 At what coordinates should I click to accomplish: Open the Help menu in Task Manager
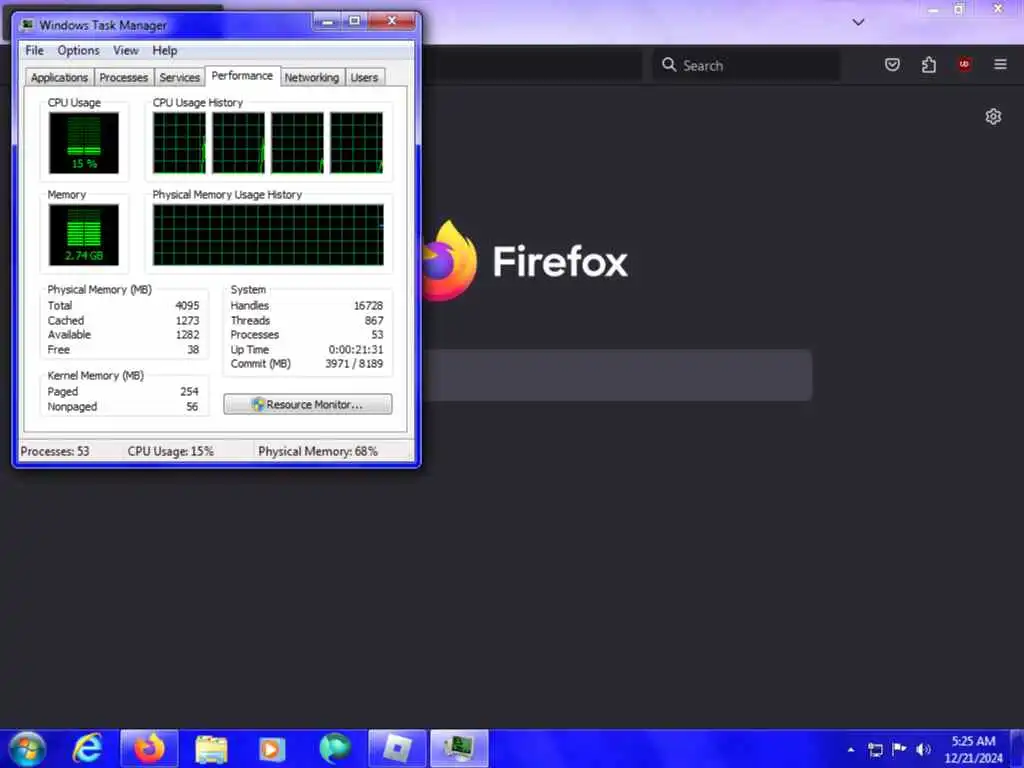[165, 50]
